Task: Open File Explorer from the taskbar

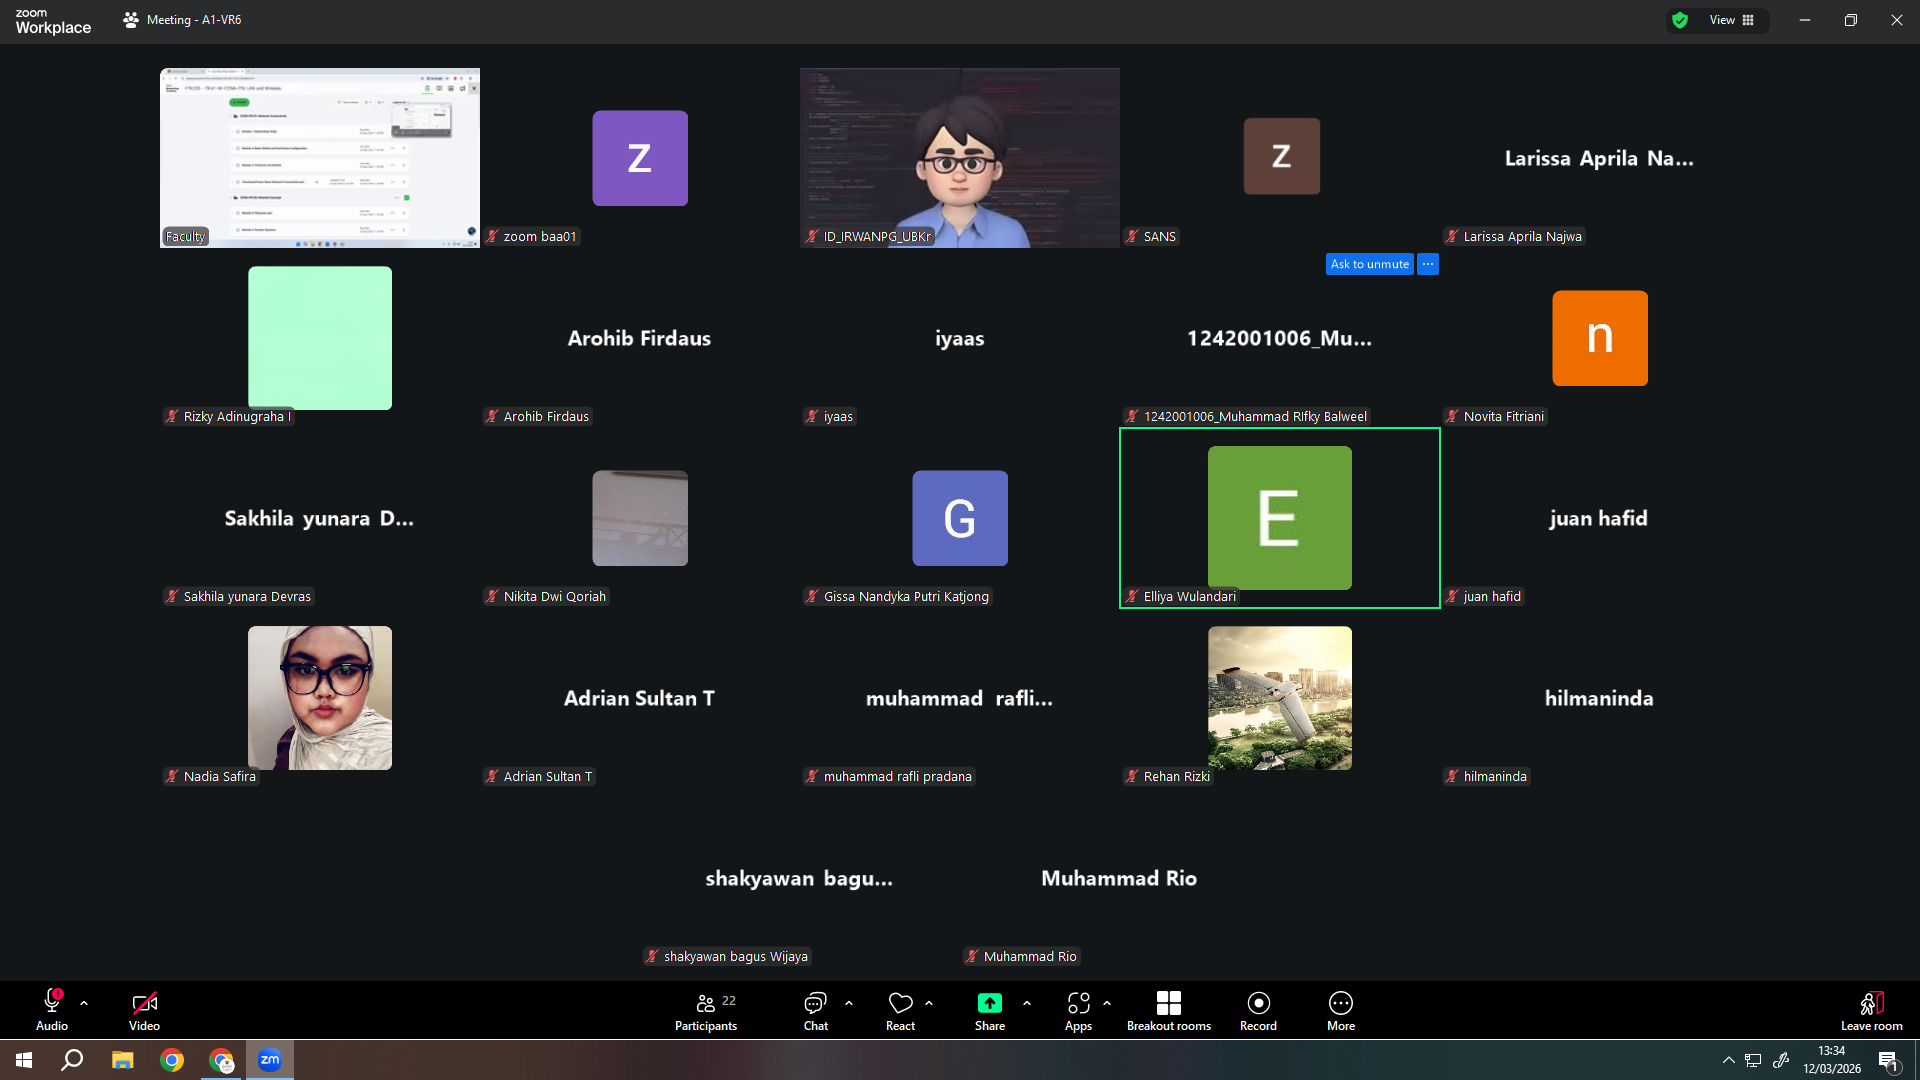Action: 122,1060
